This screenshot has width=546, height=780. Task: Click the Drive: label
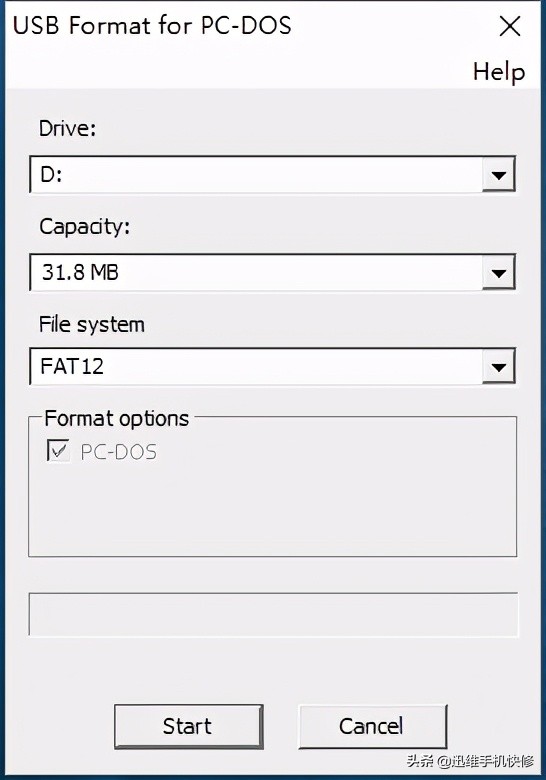[67, 128]
